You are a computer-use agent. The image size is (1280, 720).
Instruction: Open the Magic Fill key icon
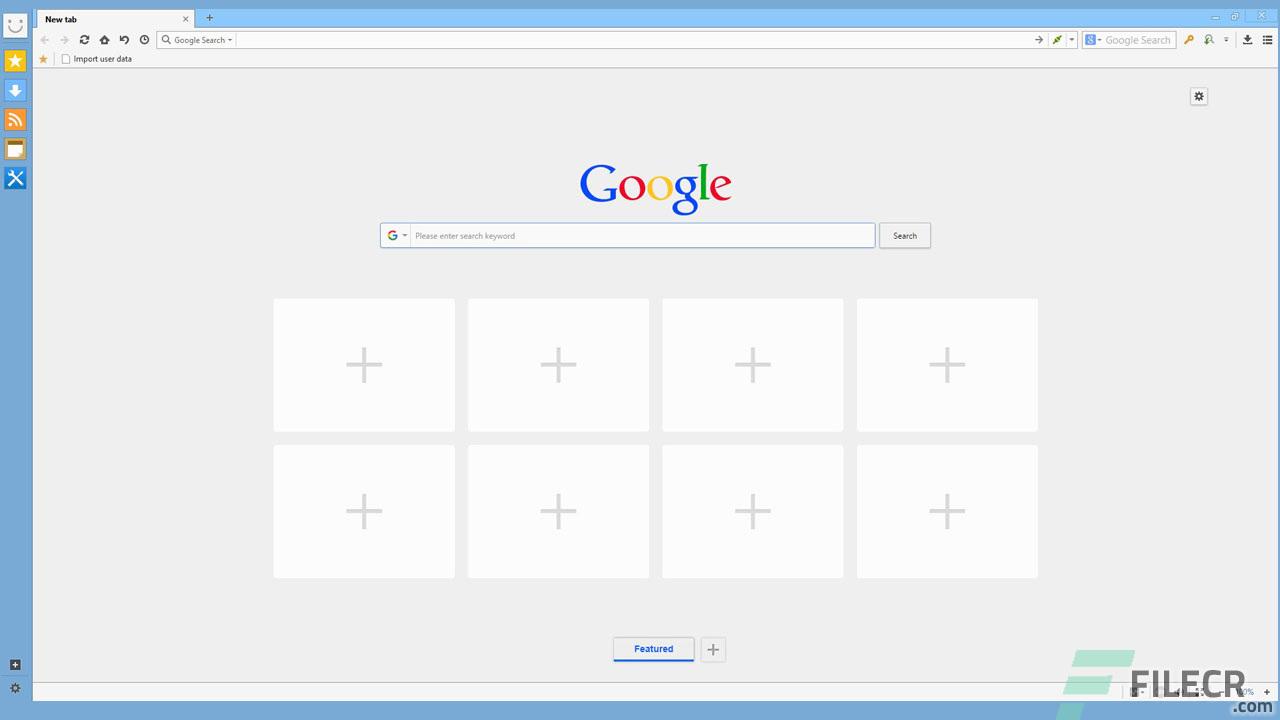tap(1189, 40)
